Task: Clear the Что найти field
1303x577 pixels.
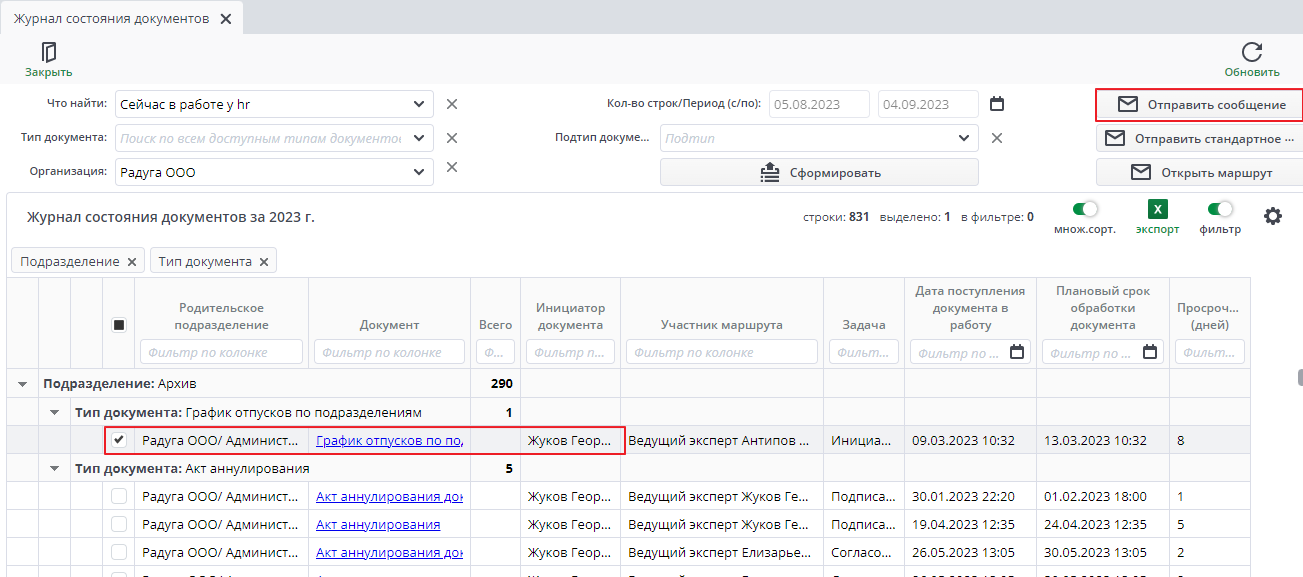Action: tap(451, 104)
